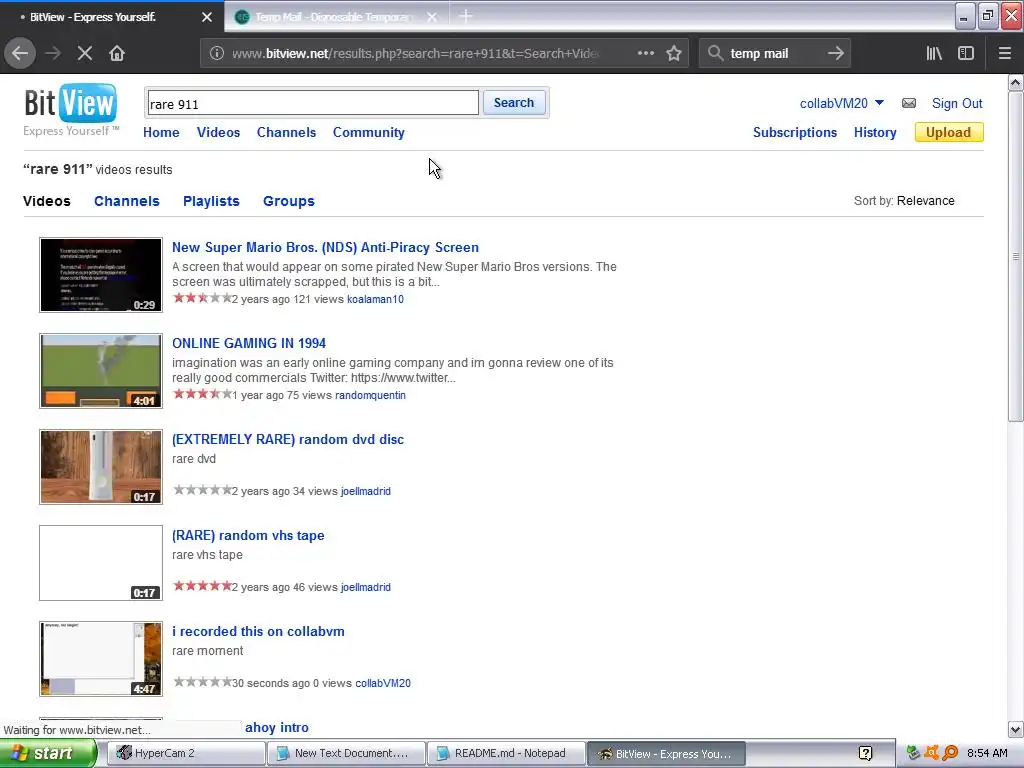This screenshot has height=768, width=1024.
Task: Click the green network tray icon
Action: click(913, 754)
